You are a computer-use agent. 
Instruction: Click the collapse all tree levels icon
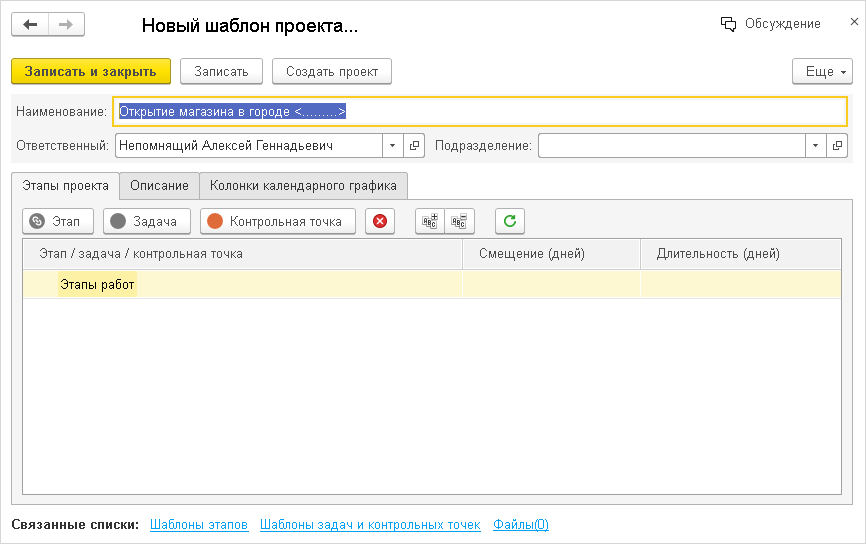click(x=460, y=221)
